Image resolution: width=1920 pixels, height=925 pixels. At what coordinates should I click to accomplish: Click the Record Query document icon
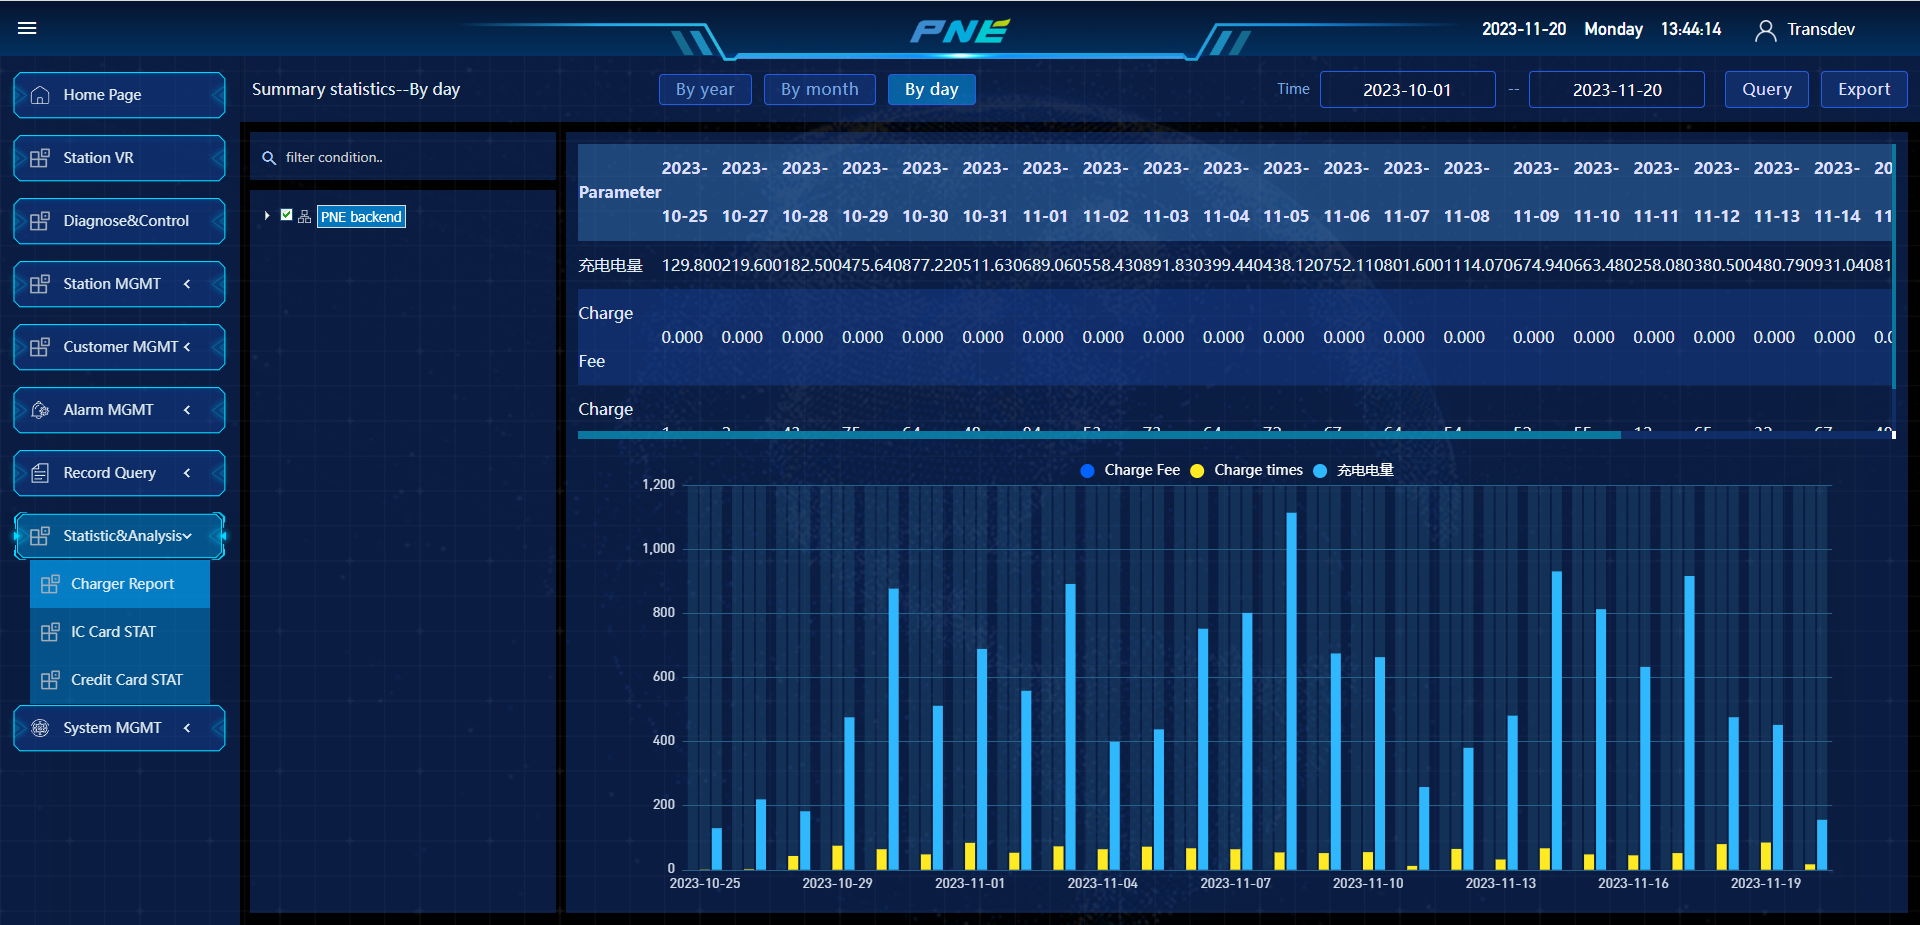coord(40,473)
